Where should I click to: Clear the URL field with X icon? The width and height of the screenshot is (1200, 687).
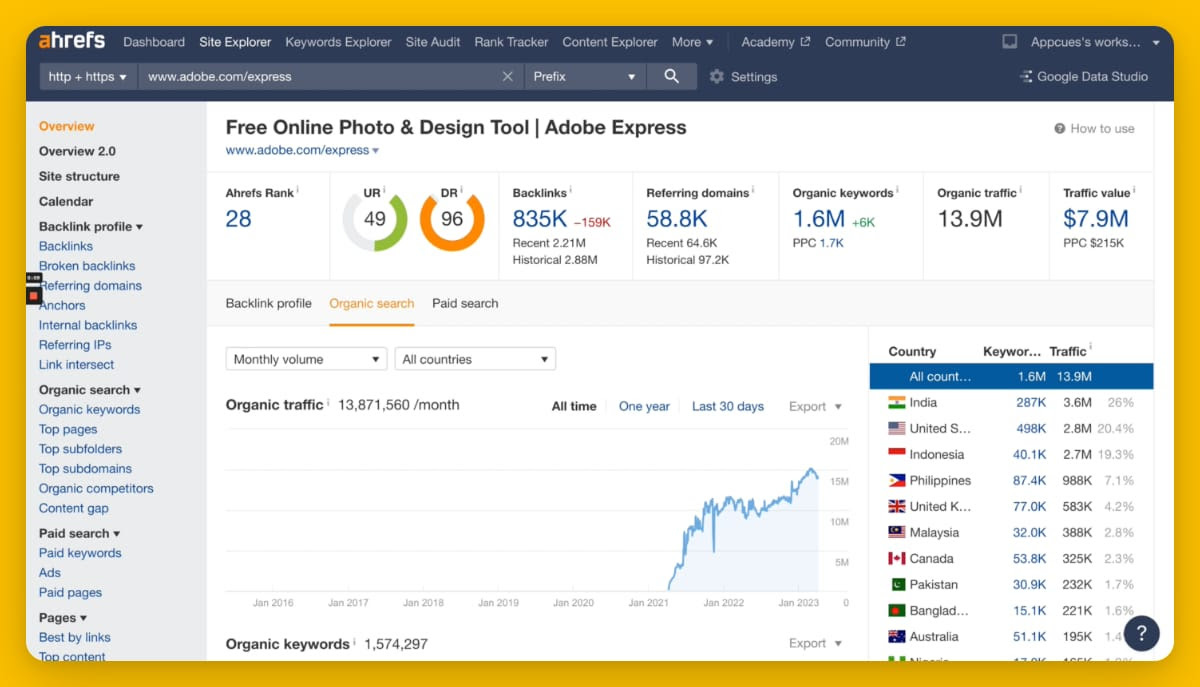click(507, 76)
